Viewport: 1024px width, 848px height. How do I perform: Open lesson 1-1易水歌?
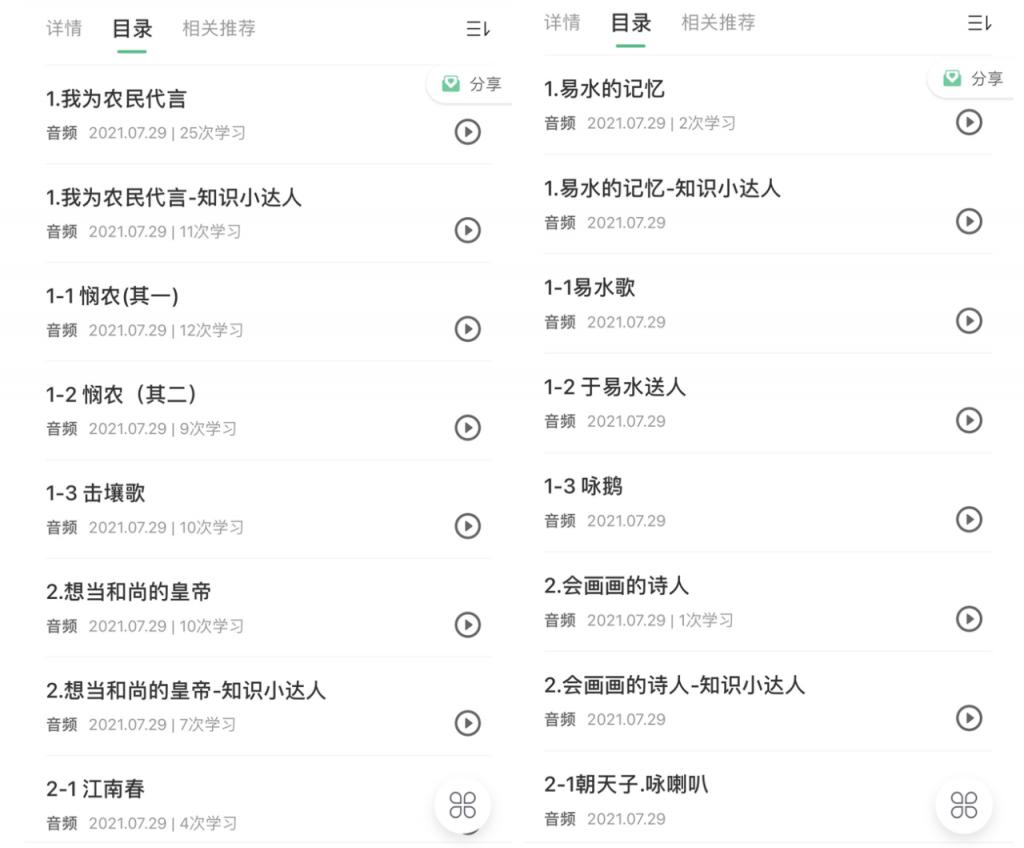[x=768, y=304]
